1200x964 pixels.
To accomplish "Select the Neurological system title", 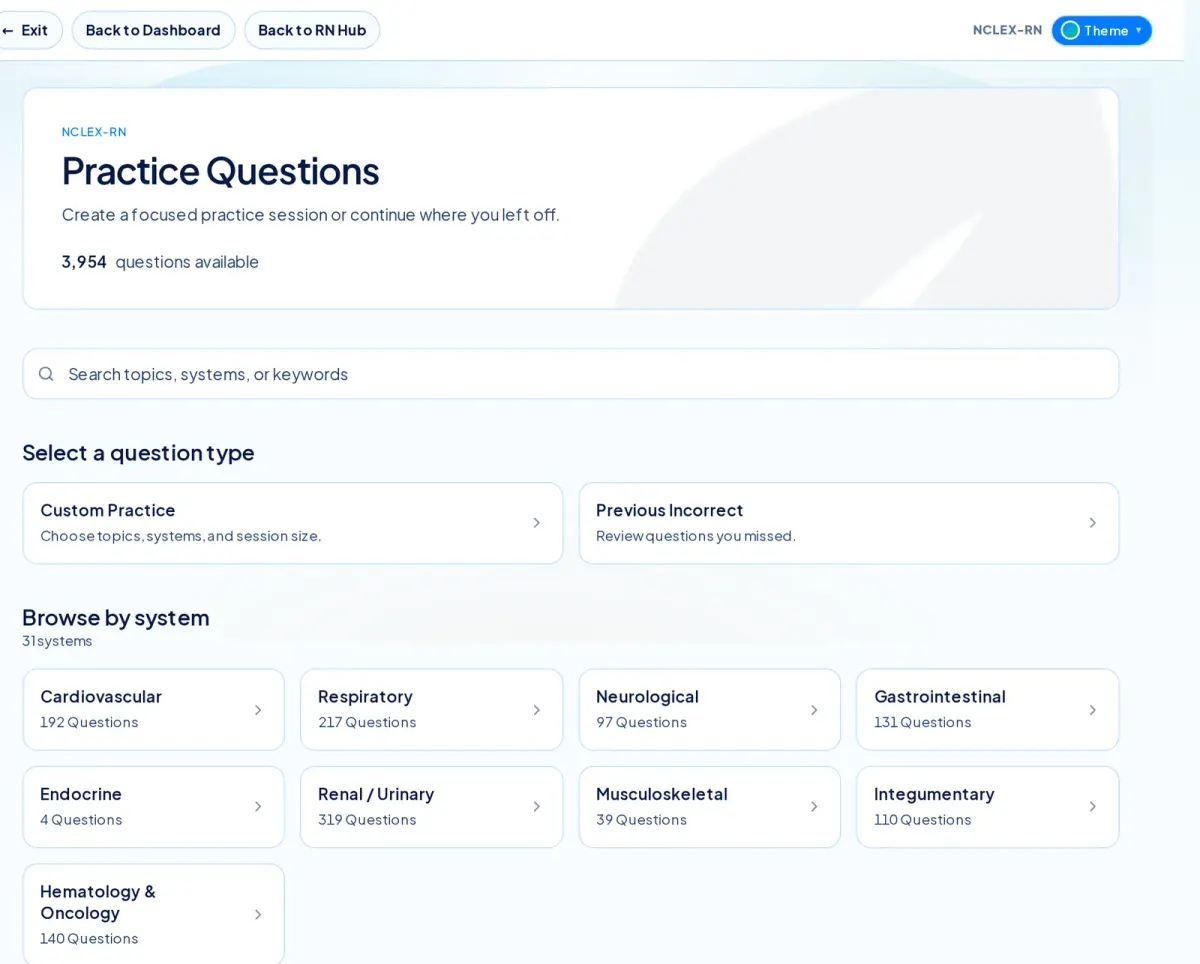I will point(647,696).
